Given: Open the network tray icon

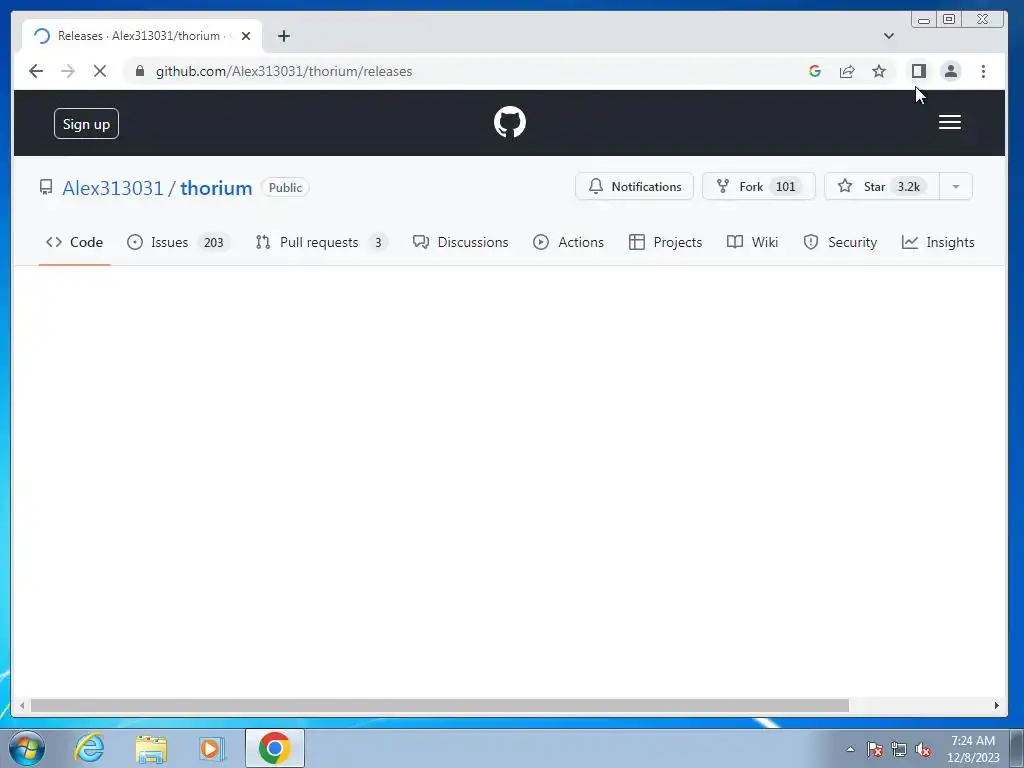Looking at the screenshot, I should [899, 750].
